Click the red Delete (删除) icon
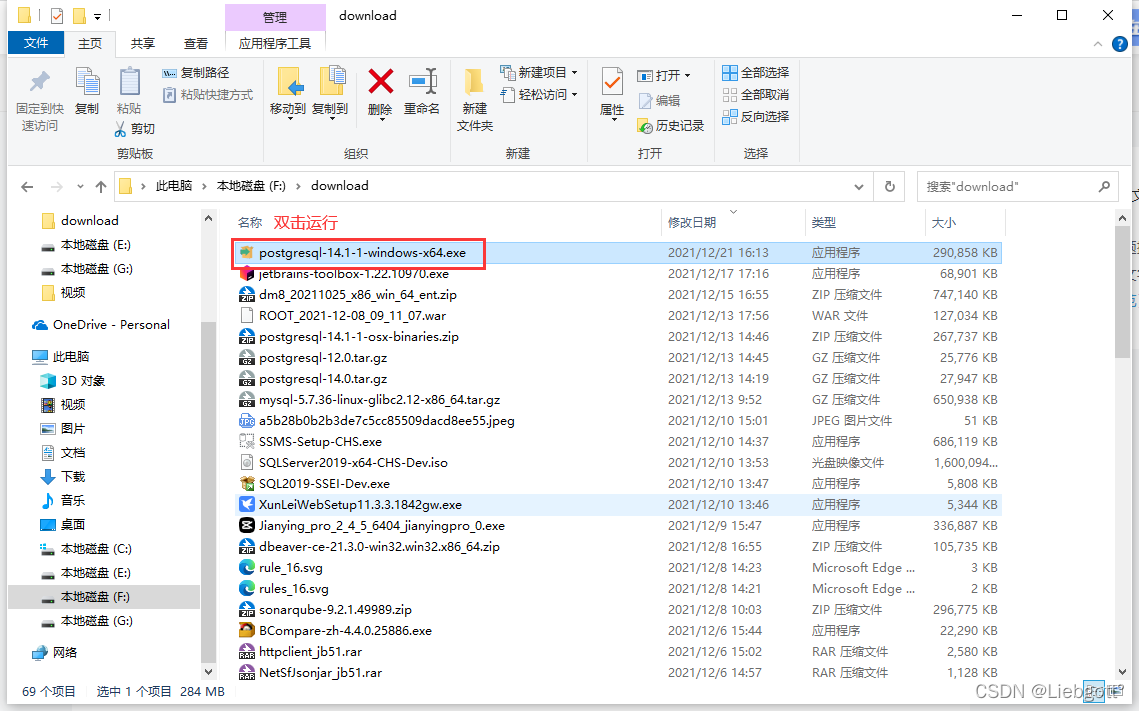The height and width of the screenshot is (711, 1139). [381, 82]
